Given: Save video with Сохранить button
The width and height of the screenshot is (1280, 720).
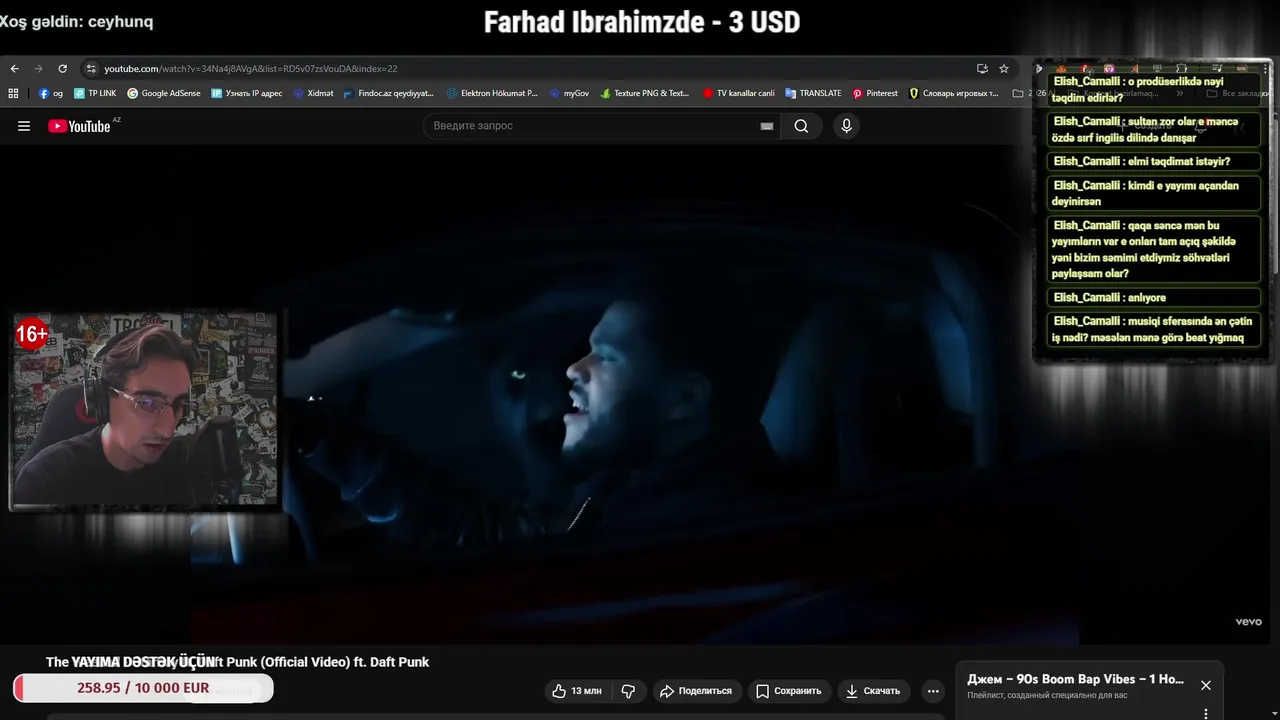Looking at the screenshot, I should click(788, 691).
